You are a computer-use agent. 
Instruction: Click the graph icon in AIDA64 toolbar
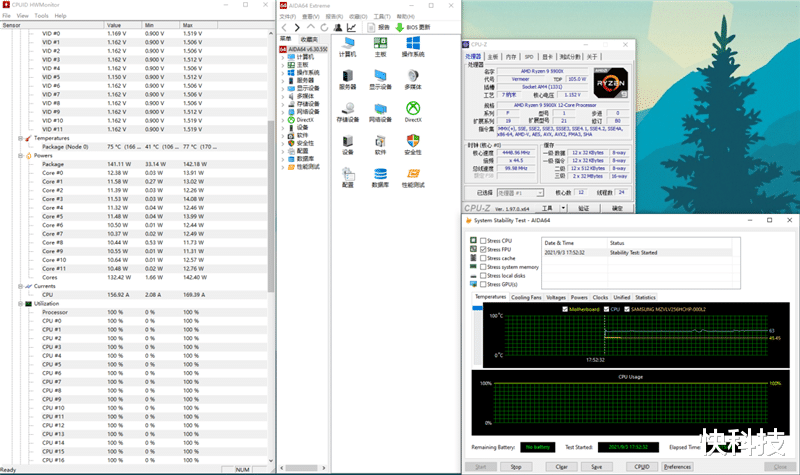pyautogui.click(x=351, y=28)
